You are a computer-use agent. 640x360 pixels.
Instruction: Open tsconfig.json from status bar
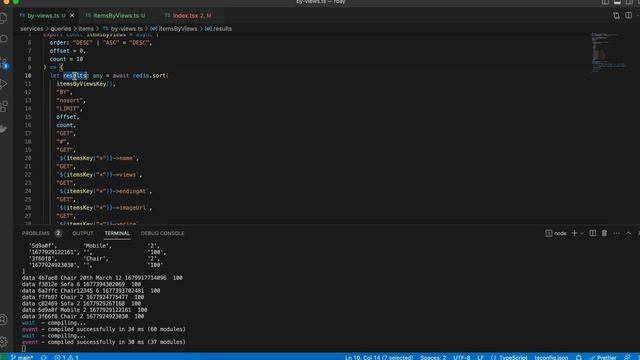coord(551,357)
